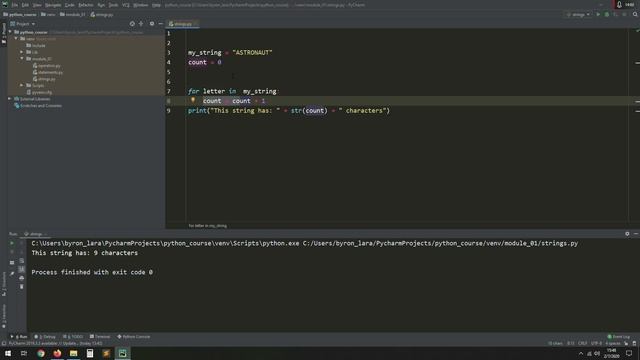
Task: Open Calculator from the taskbar
Action: tap(90, 353)
